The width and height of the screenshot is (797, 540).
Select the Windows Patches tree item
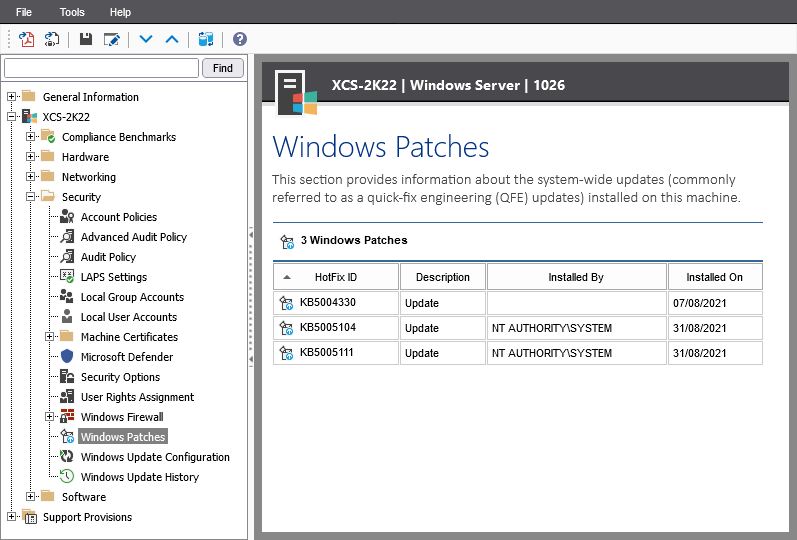(123, 437)
